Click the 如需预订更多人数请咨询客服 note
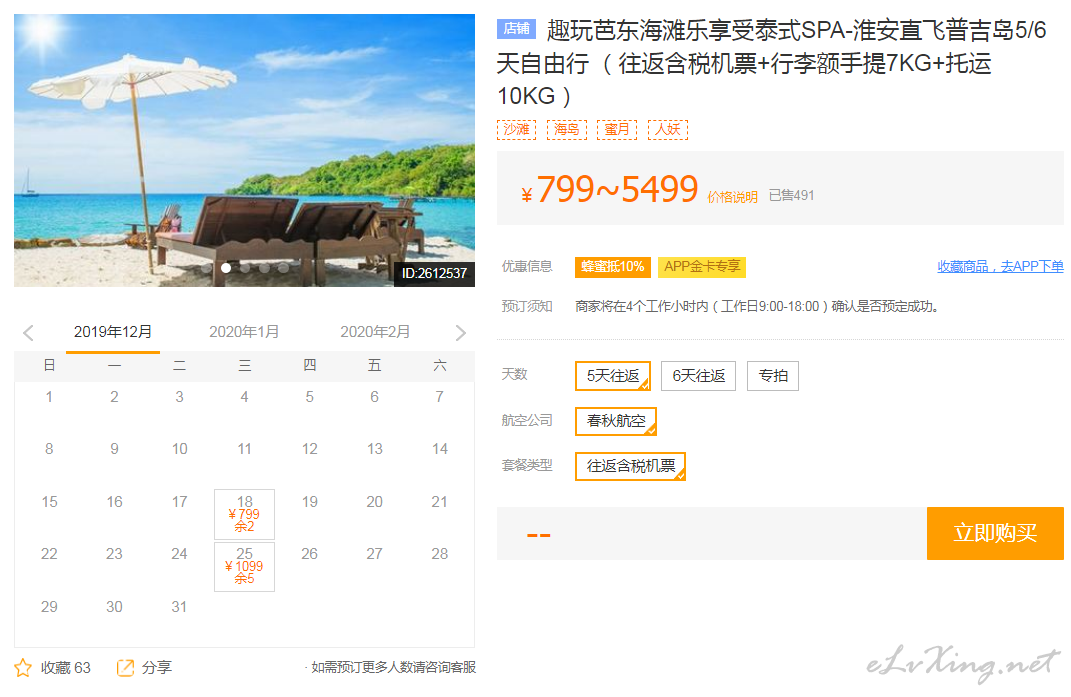 pos(393,668)
